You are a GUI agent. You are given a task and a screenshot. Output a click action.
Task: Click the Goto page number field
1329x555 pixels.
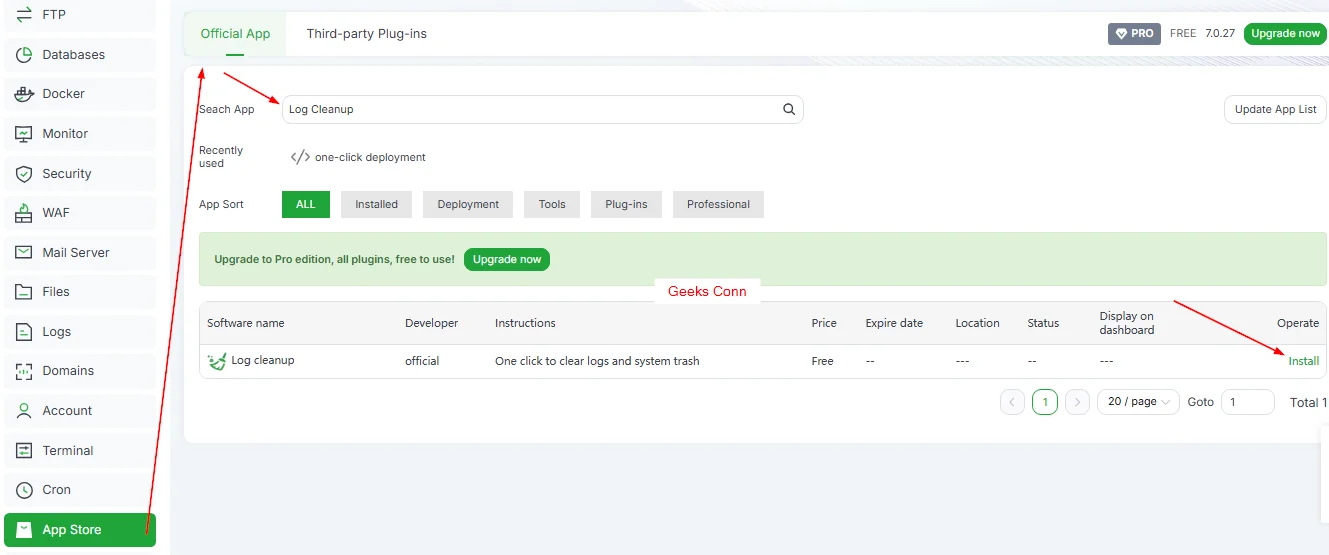click(x=1247, y=402)
